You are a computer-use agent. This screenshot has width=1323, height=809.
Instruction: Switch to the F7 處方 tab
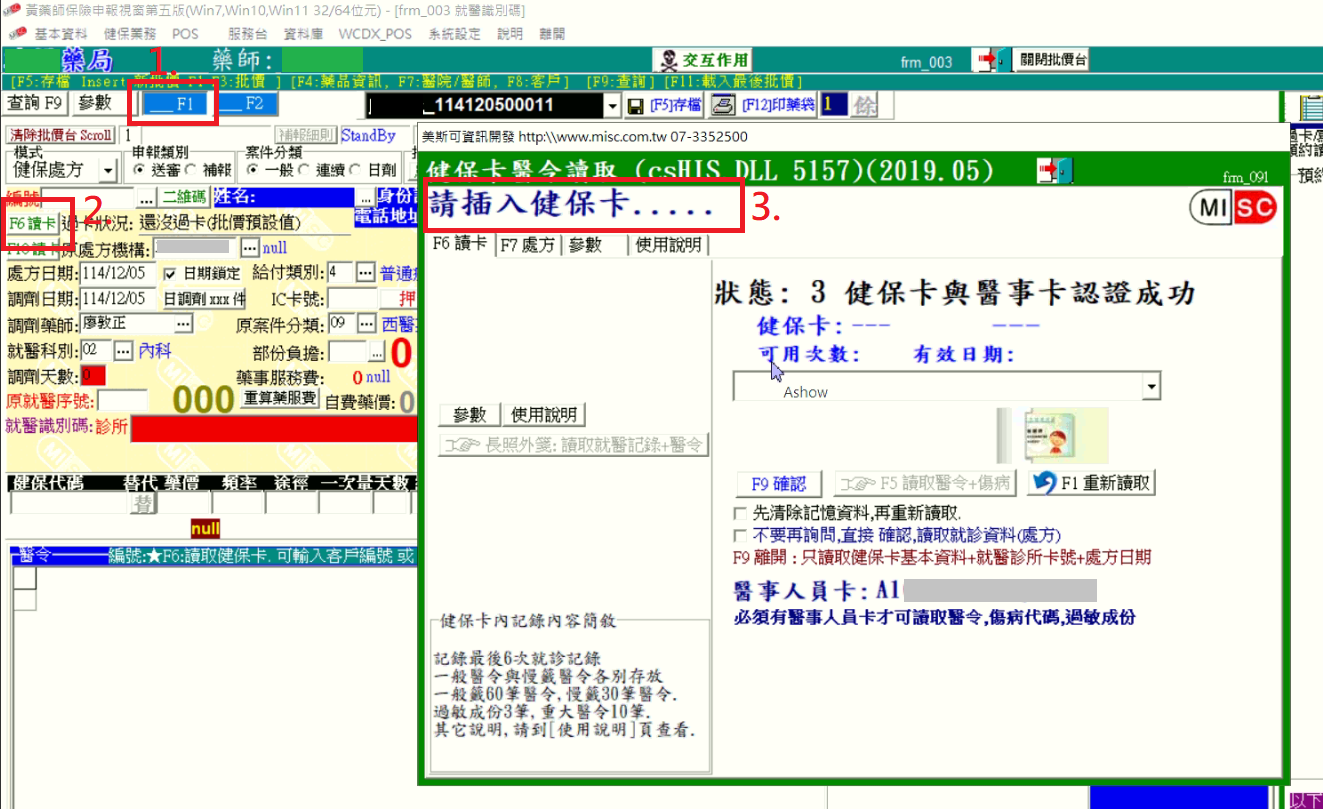pos(528,245)
